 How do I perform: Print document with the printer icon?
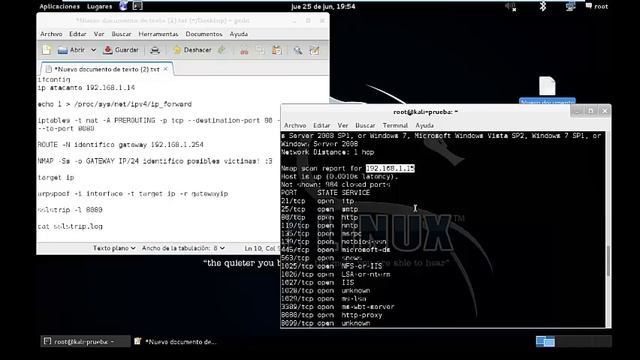tap(155, 50)
